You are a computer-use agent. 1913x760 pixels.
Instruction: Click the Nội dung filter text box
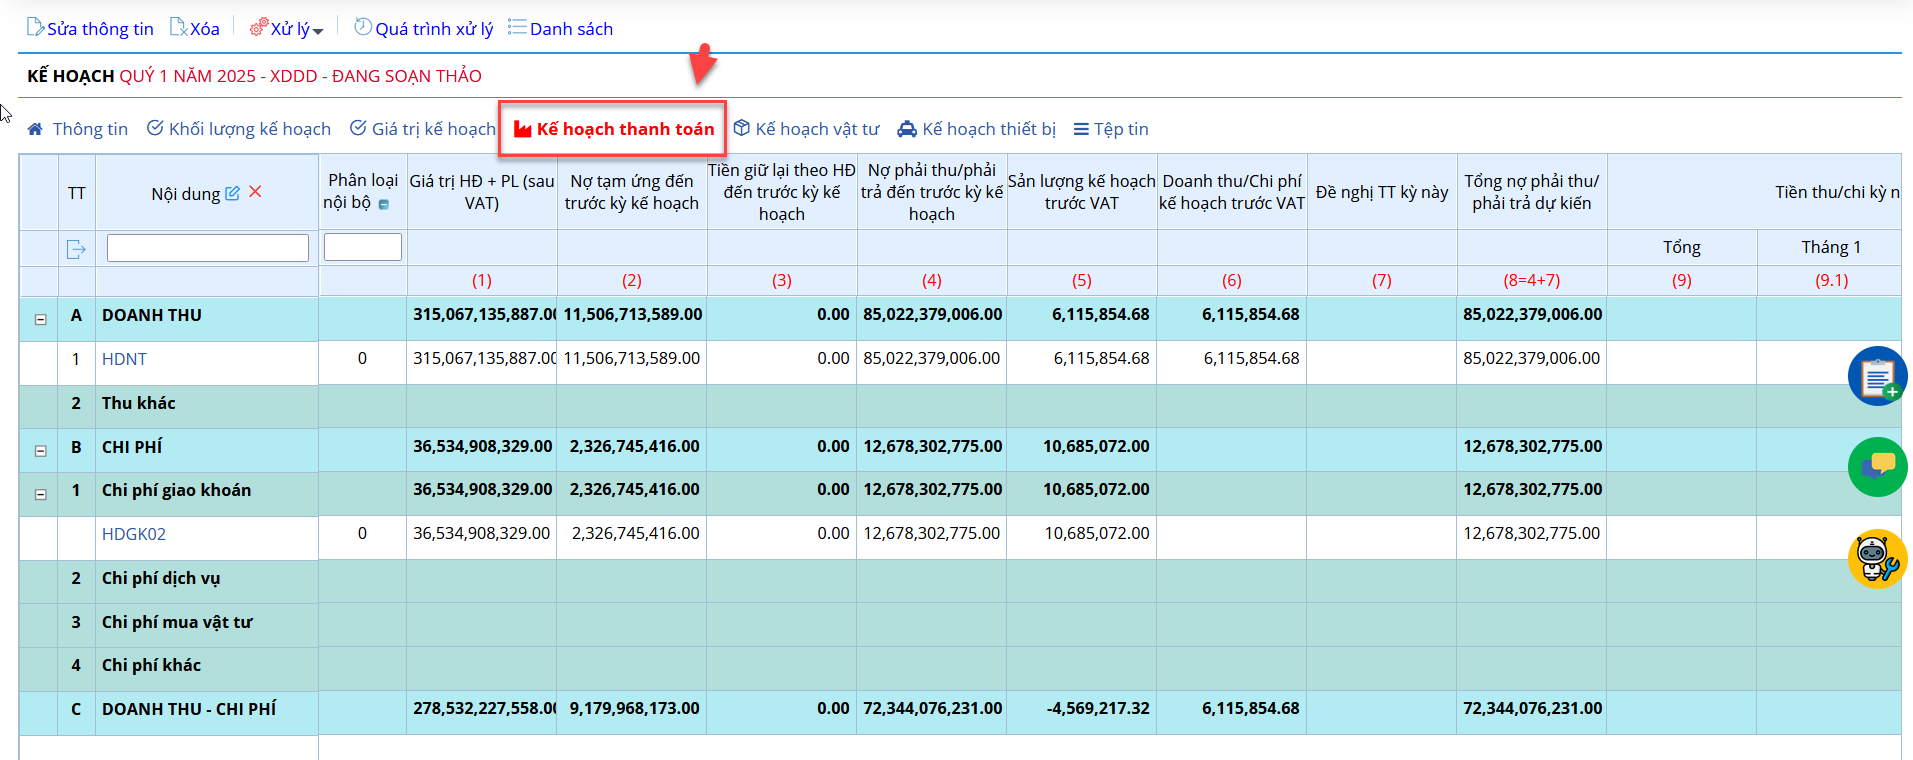point(208,248)
